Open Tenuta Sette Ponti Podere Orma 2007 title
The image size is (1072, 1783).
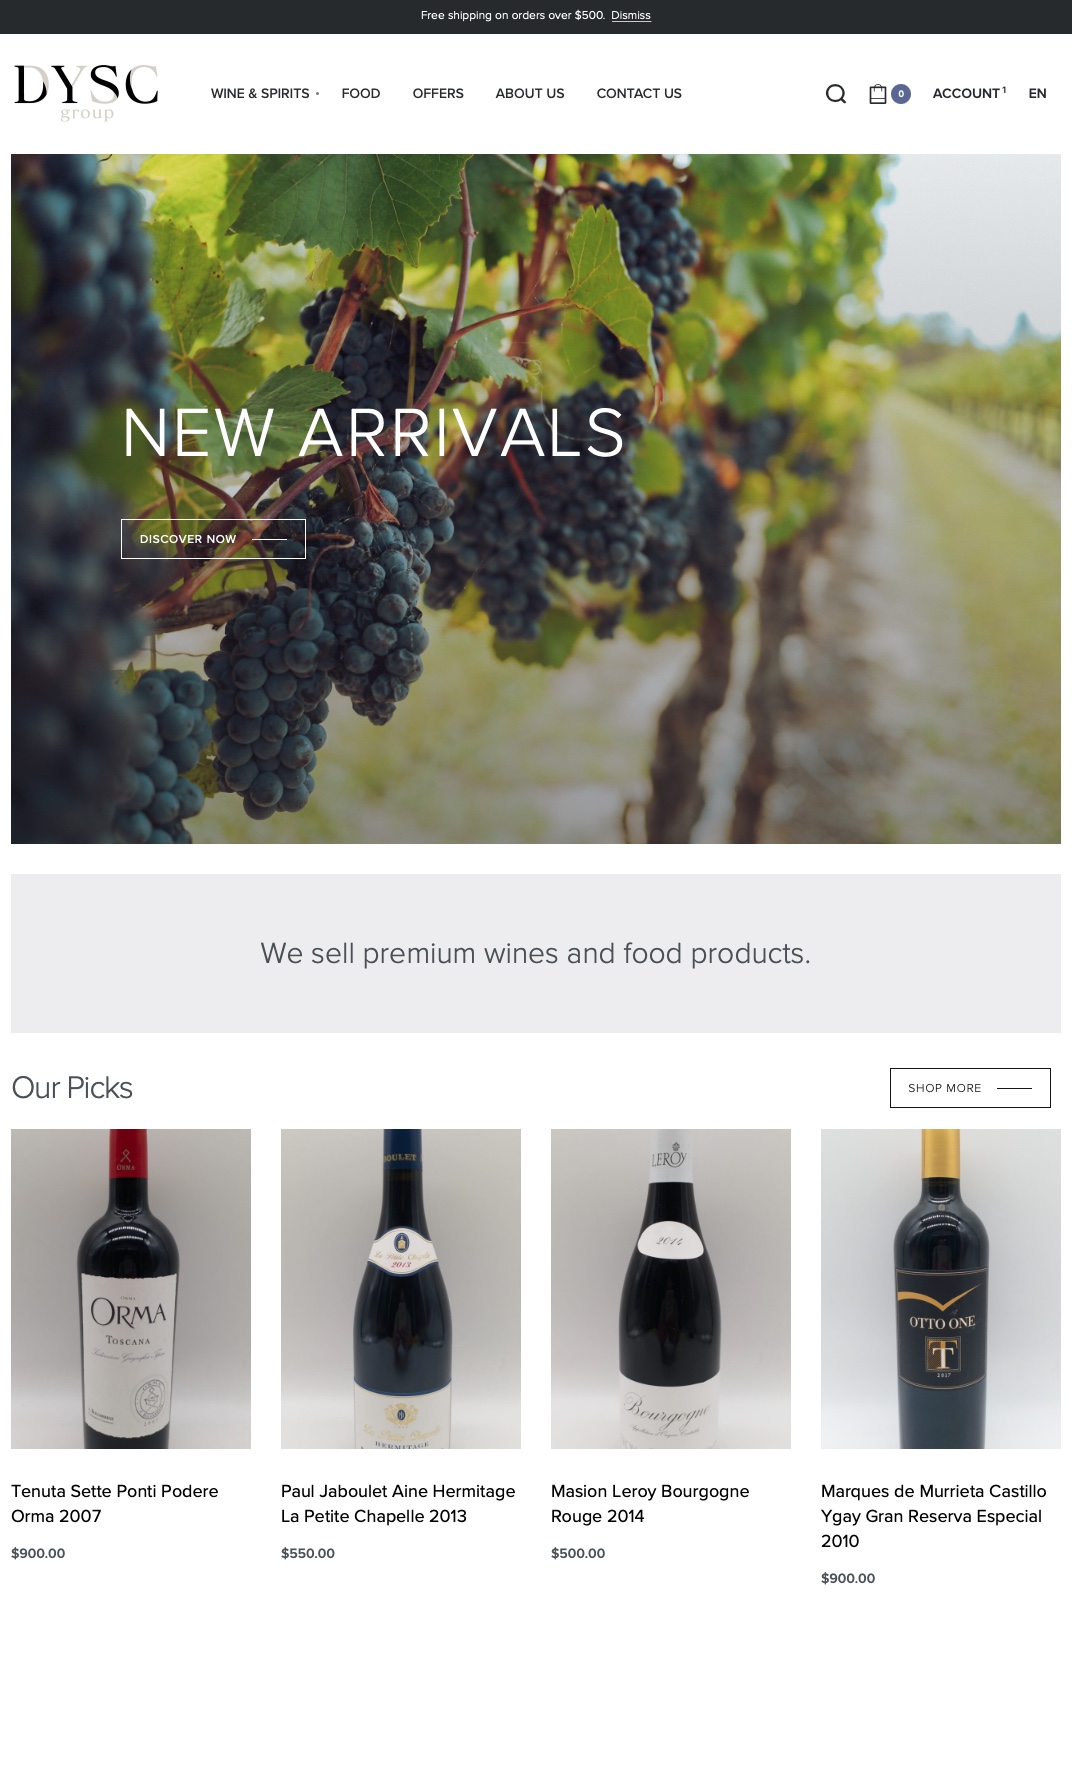click(115, 1503)
